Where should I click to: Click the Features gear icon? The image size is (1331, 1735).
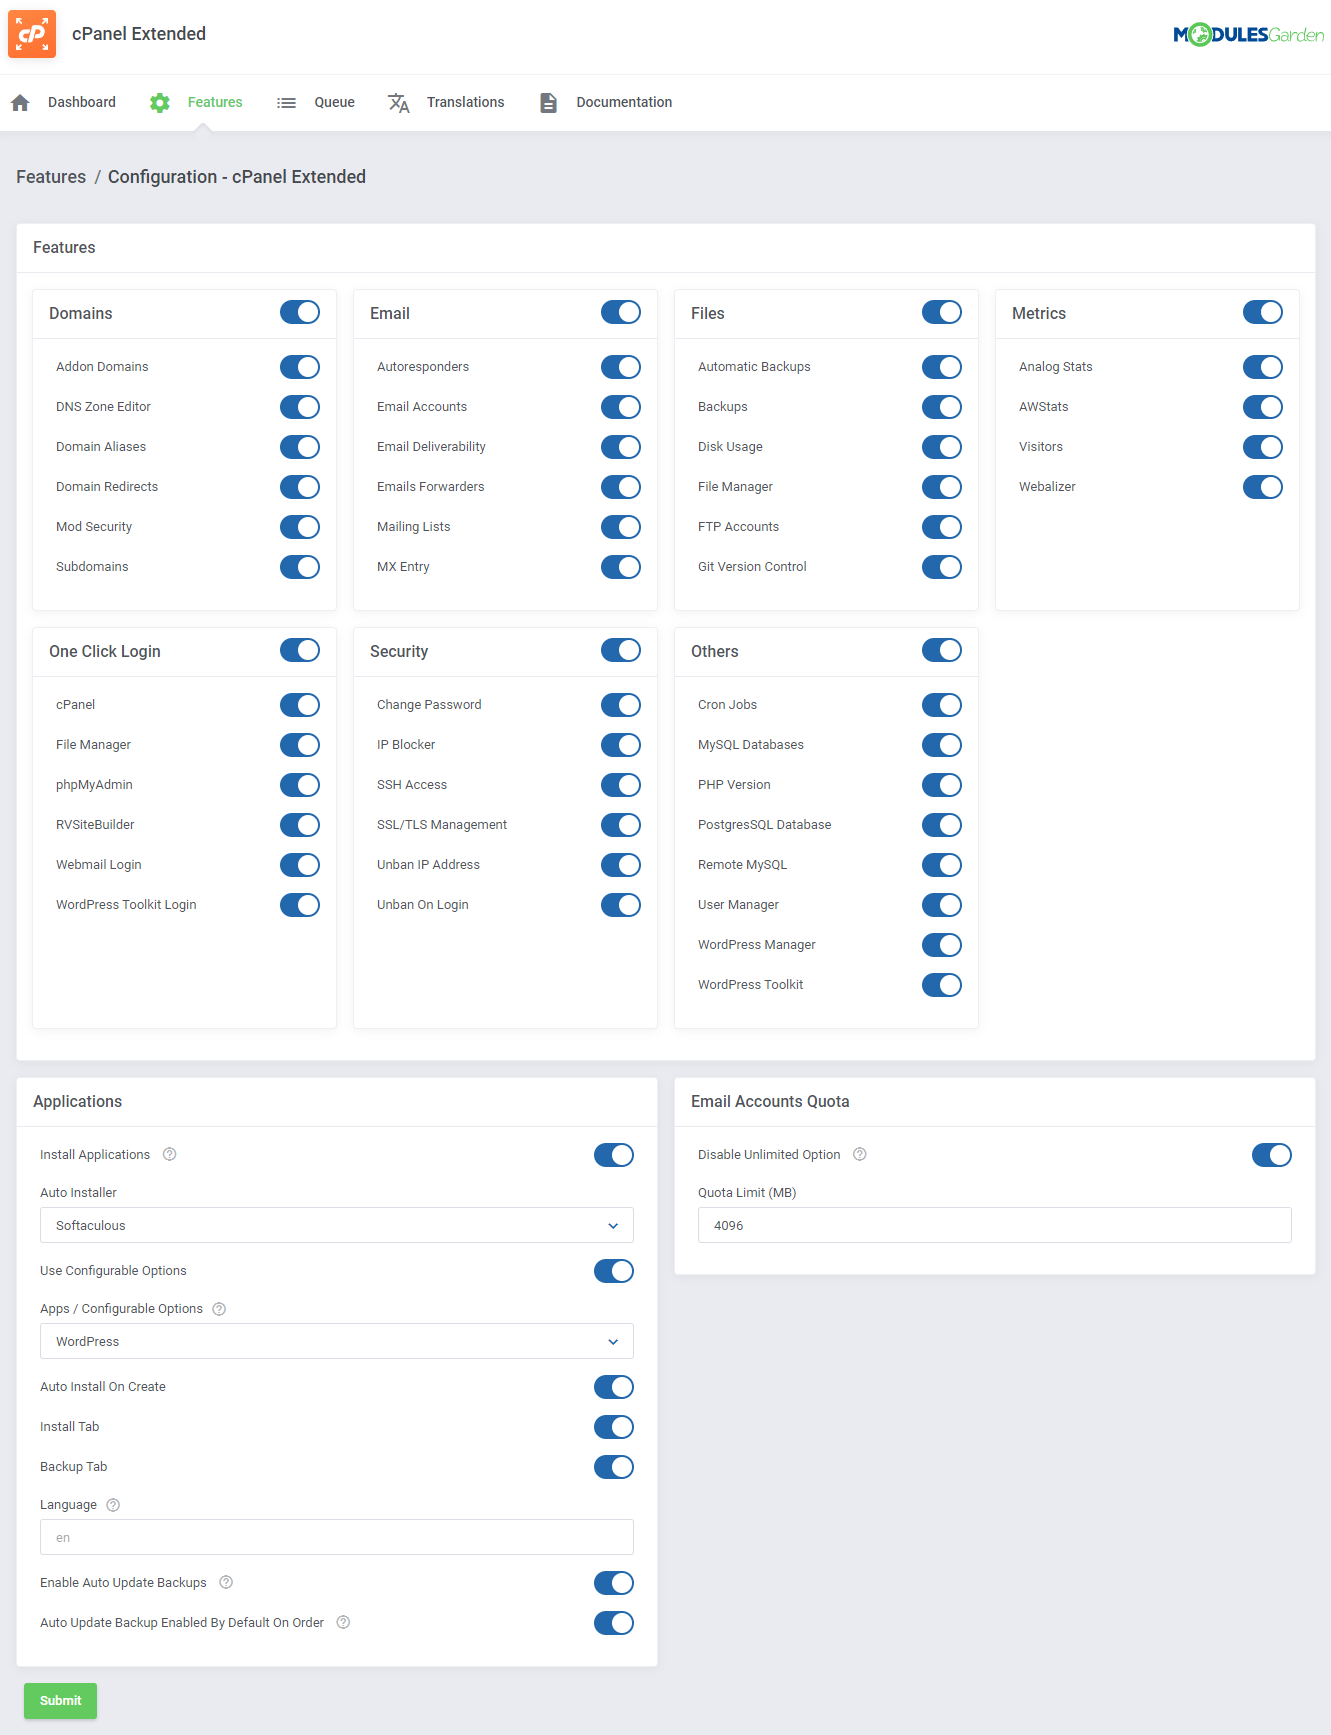pyautogui.click(x=159, y=102)
